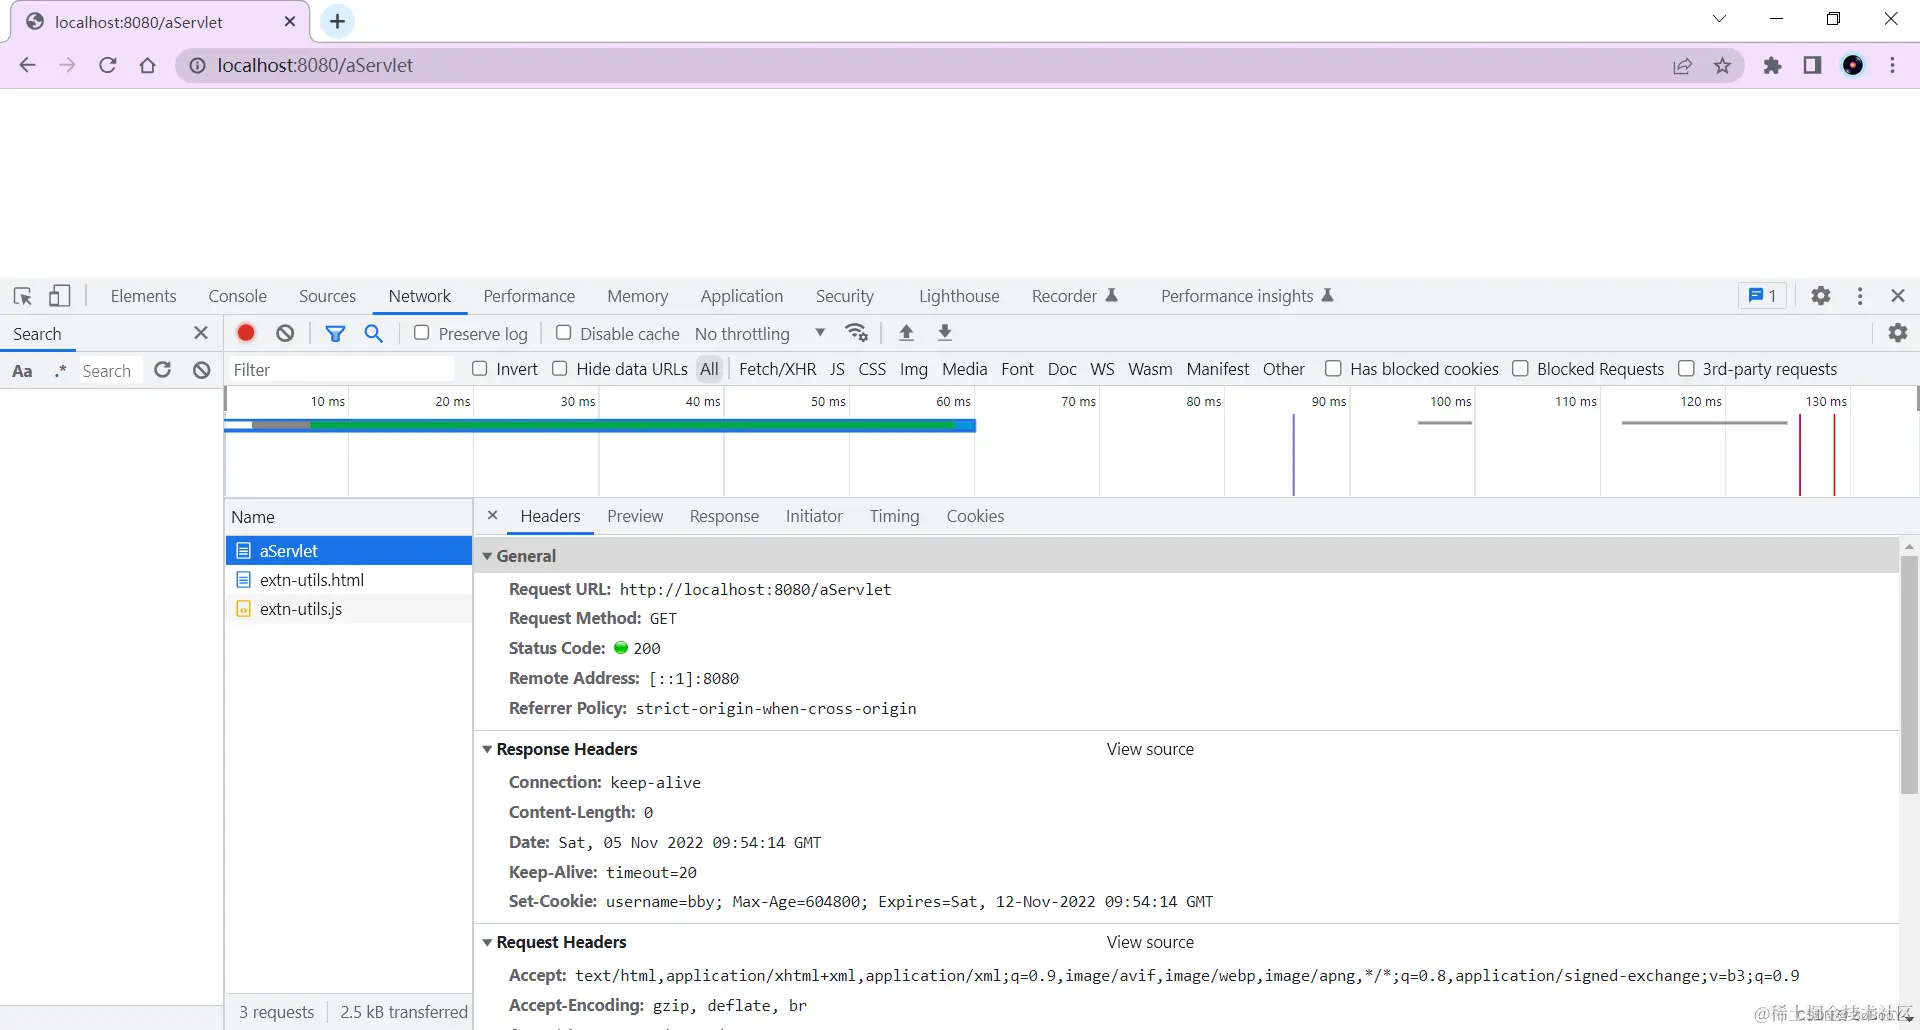Image resolution: width=1920 pixels, height=1030 pixels.
Task: Open the Application panel tab
Action: click(x=742, y=296)
